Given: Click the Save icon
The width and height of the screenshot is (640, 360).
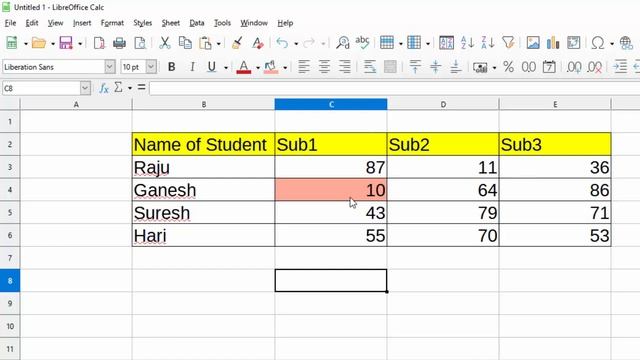Looking at the screenshot, I should click(x=66, y=42).
